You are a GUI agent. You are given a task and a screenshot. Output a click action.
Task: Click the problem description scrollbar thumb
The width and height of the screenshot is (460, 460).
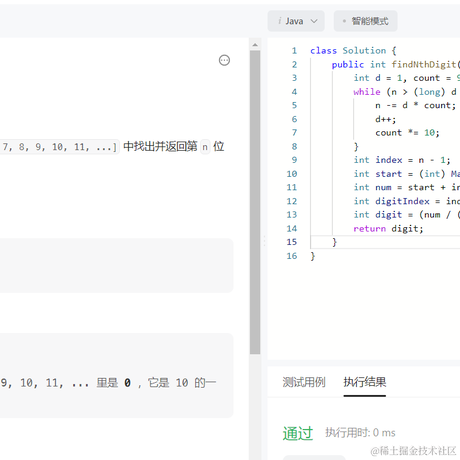tap(255, 202)
